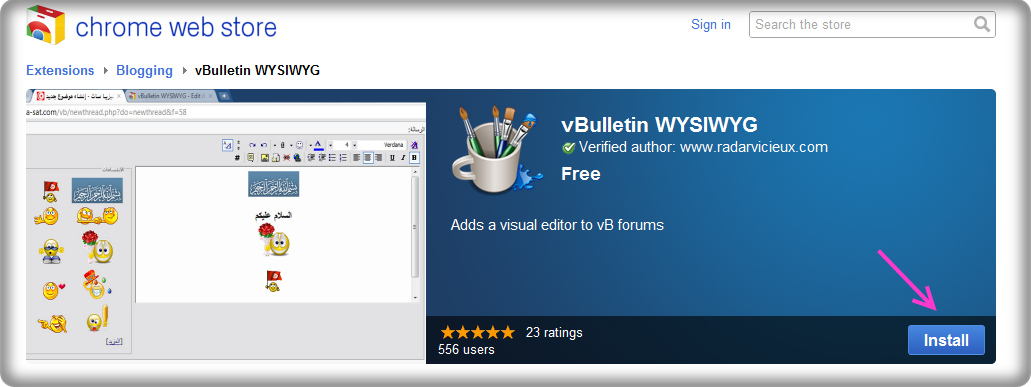1031x387 pixels.
Task: Click the magnifier search icon
Action: coord(982,24)
